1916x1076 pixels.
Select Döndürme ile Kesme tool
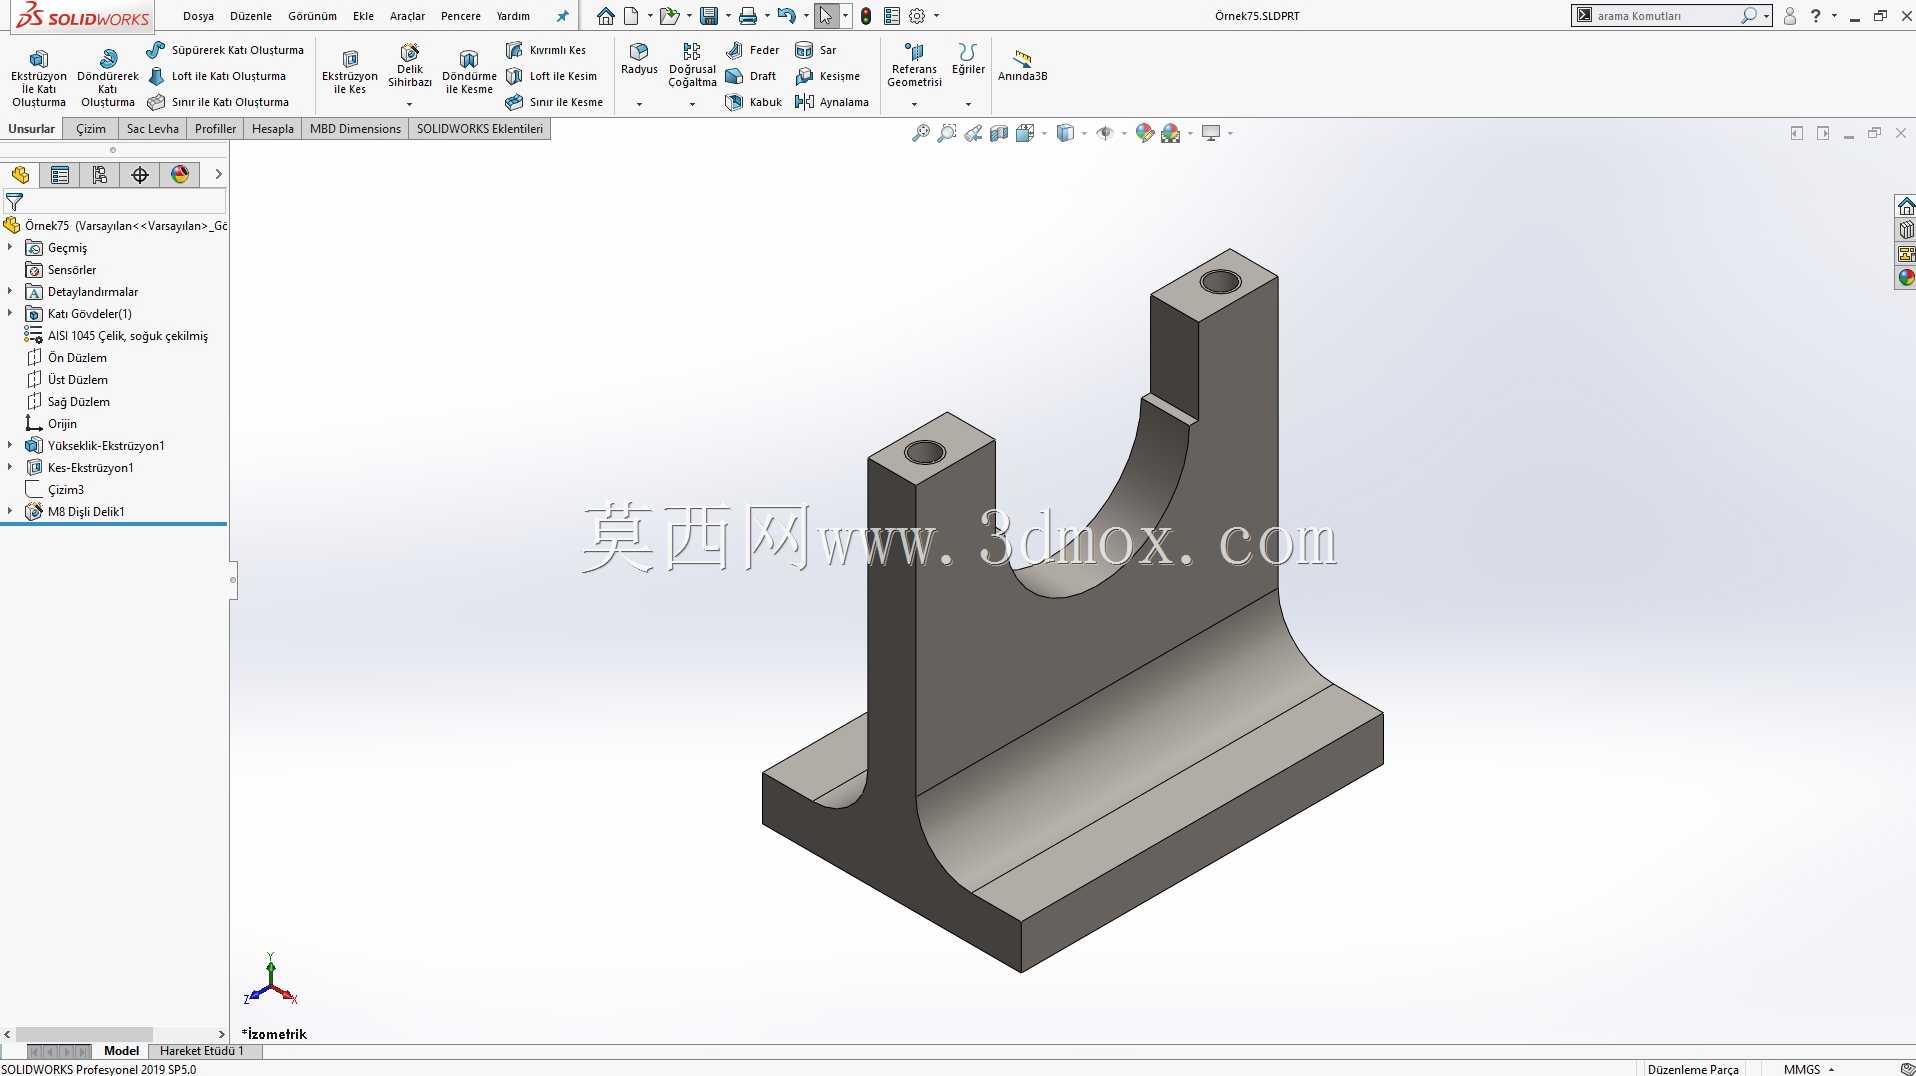click(x=469, y=72)
